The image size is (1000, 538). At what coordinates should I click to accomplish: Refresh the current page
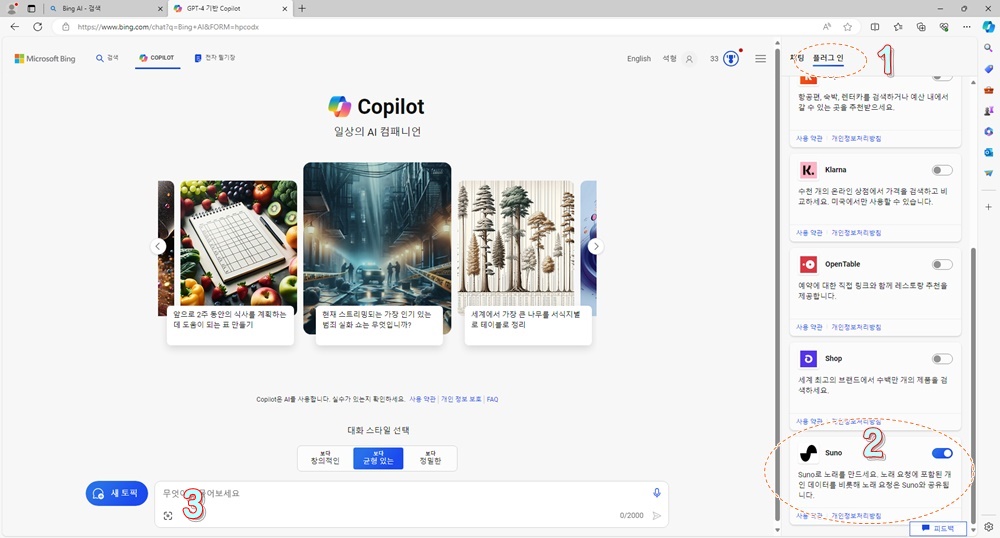pyautogui.click(x=38, y=27)
